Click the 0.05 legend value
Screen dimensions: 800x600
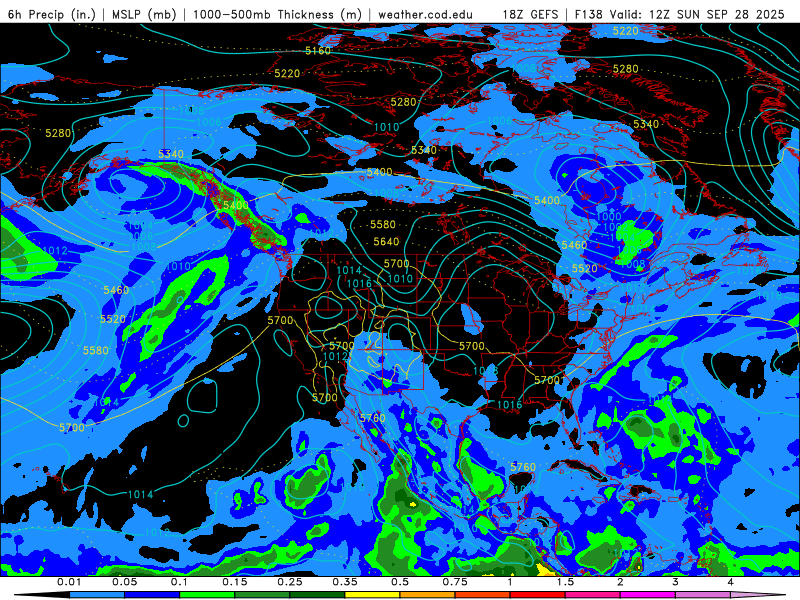124,582
